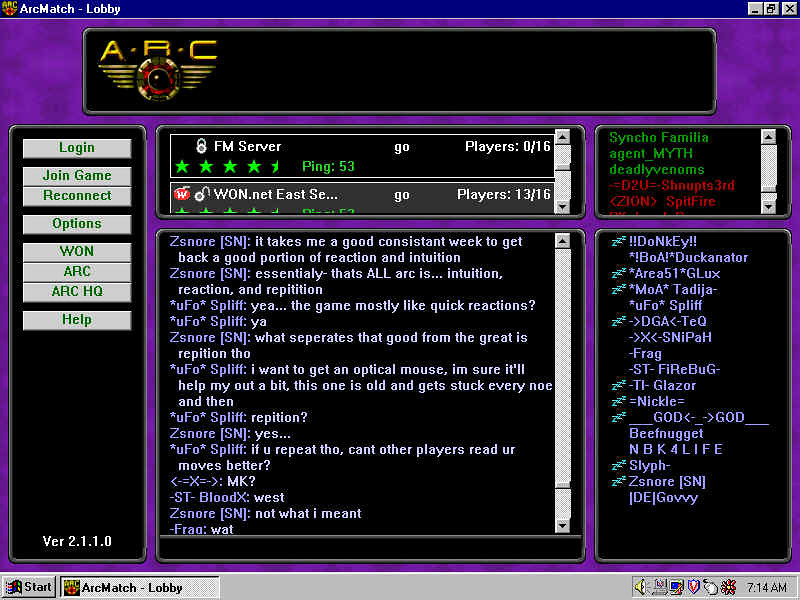Click the red V shield antivirus tray icon
This screenshot has height=600, width=800.
(x=693, y=587)
